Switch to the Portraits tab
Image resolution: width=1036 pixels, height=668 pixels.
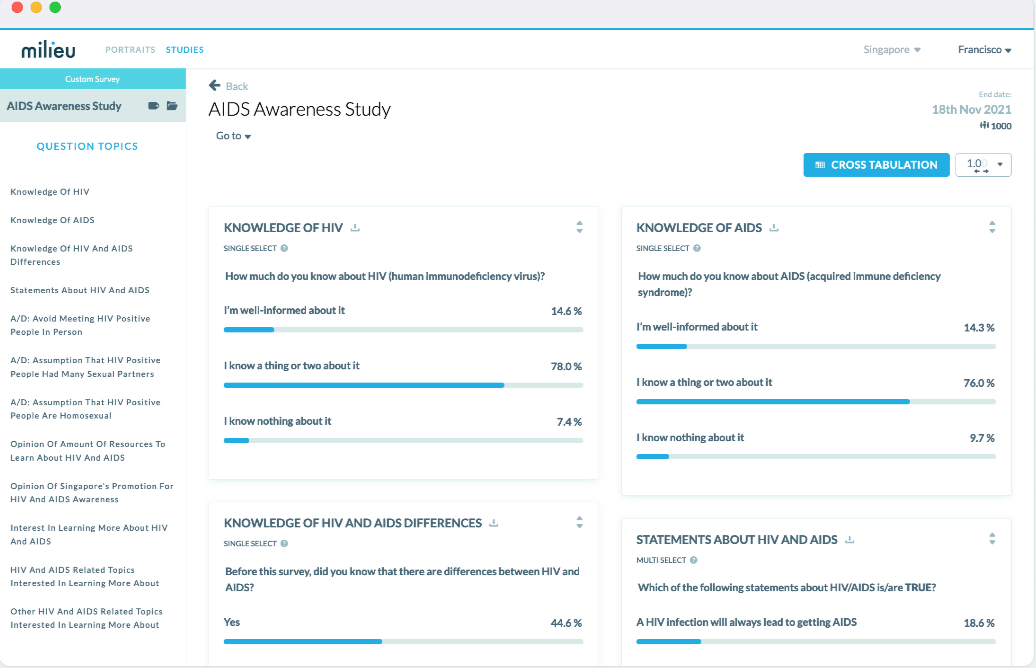coord(130,50)
